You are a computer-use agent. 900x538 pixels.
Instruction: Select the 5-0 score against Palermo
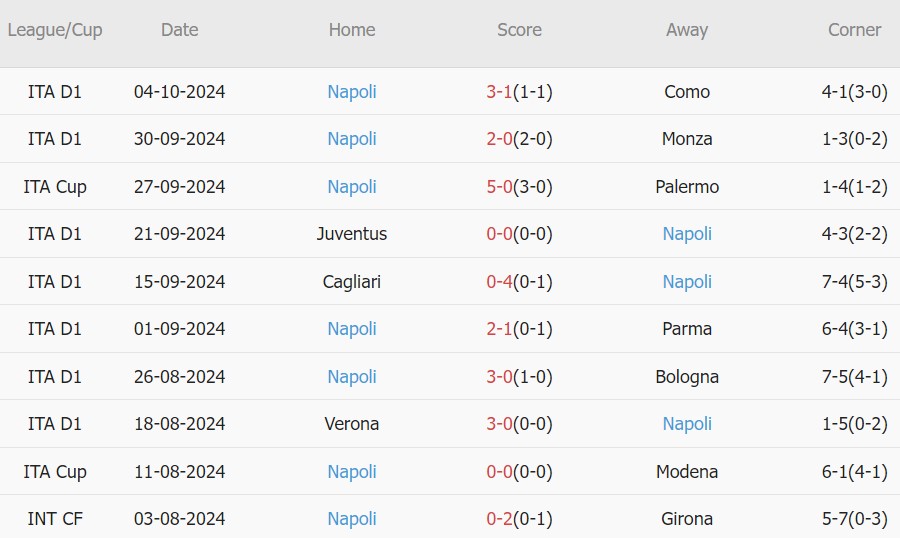click(500, 187)
